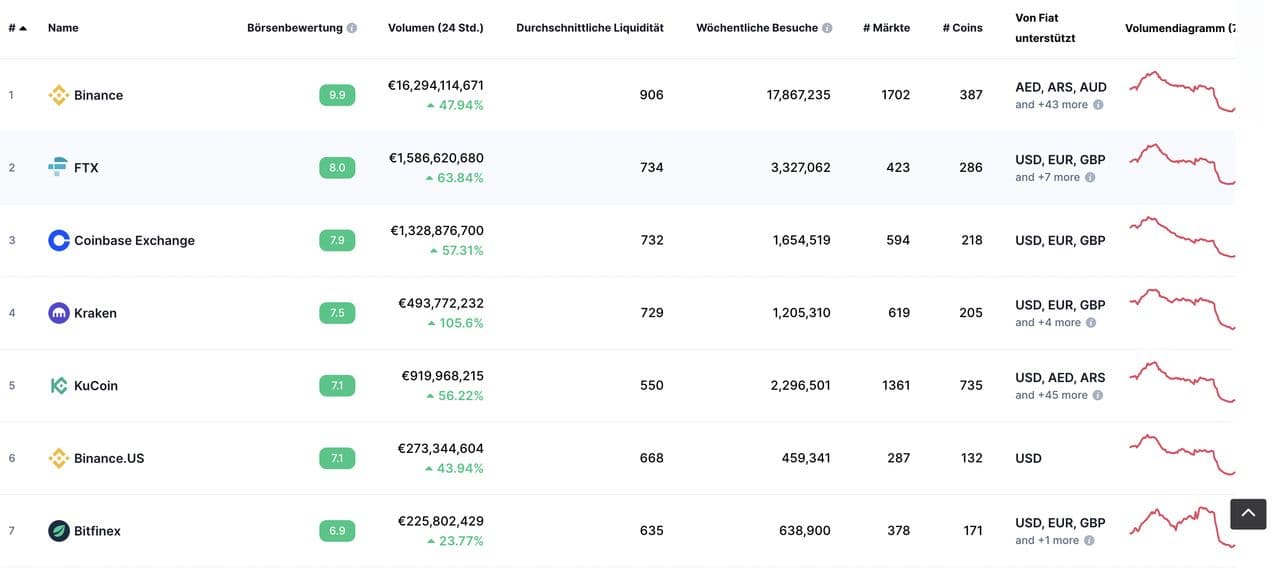This screenshot has height=572, width=1280.
Task: Open the Kraken exchange page link
Action: pos(95,313)
